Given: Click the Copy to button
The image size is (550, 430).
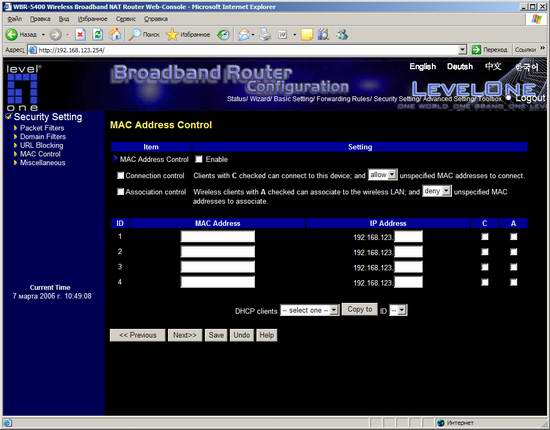Looking at the screenshot, I should (x=360, y=309).
